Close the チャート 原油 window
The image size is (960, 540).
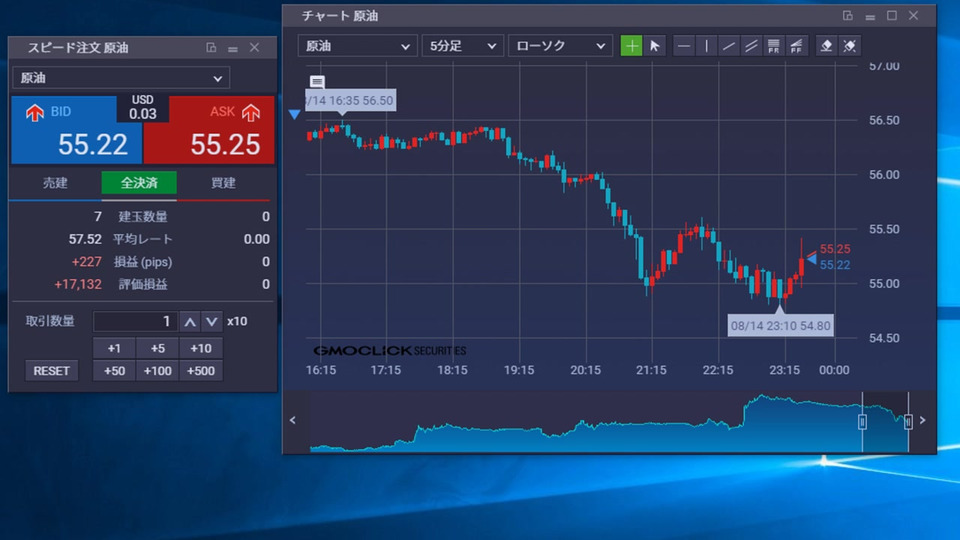coord(913,16)
